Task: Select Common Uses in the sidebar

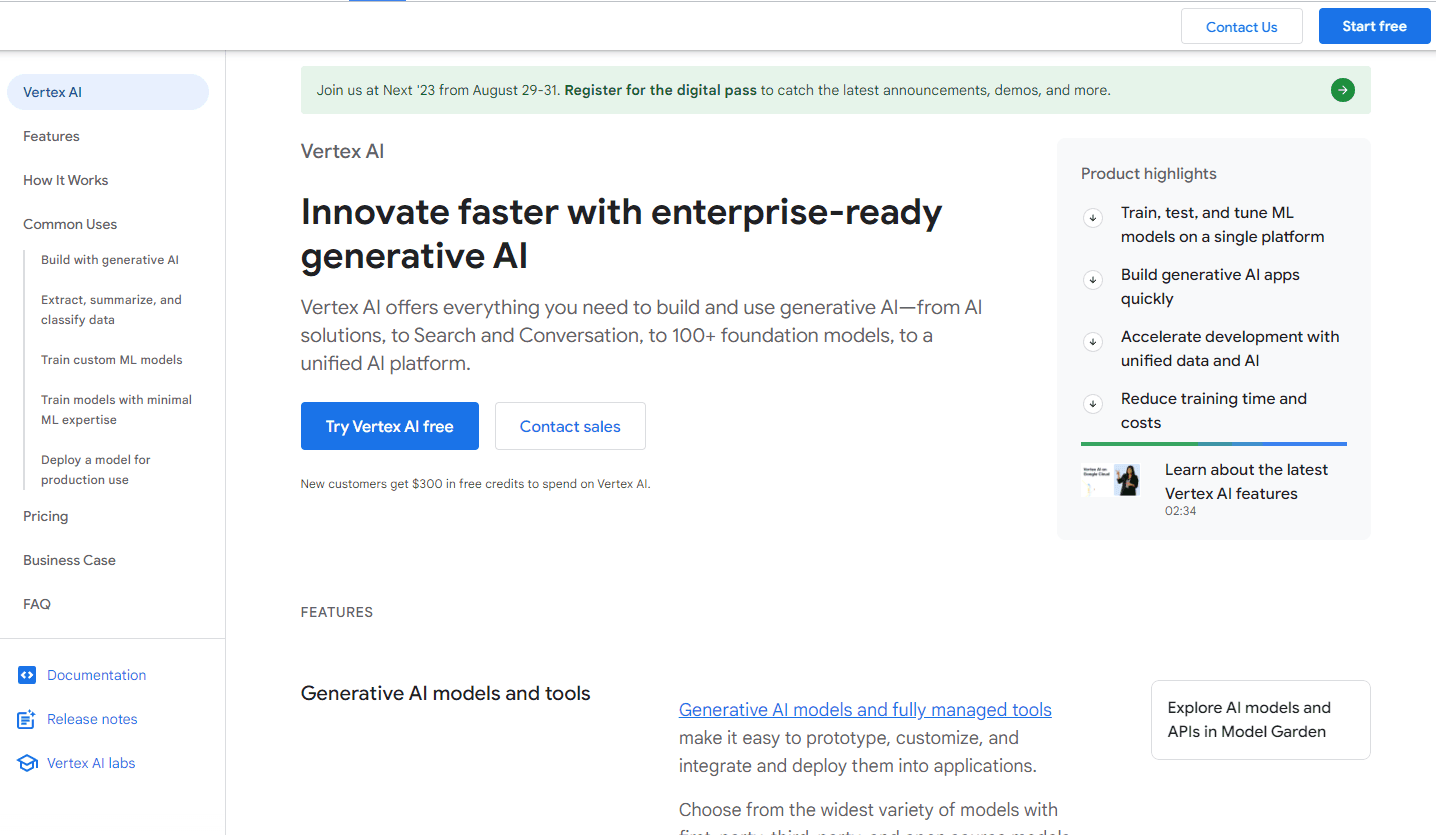Action: [70, 224]
